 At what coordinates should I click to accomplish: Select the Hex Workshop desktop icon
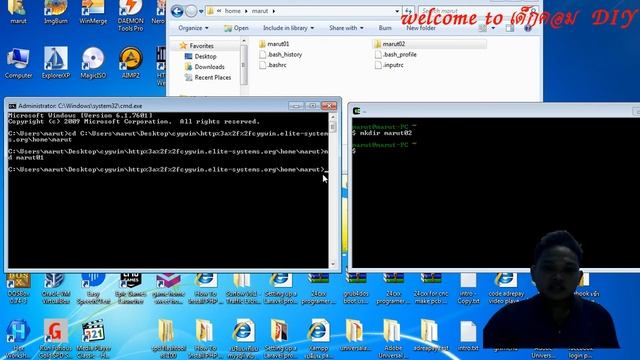18,339
